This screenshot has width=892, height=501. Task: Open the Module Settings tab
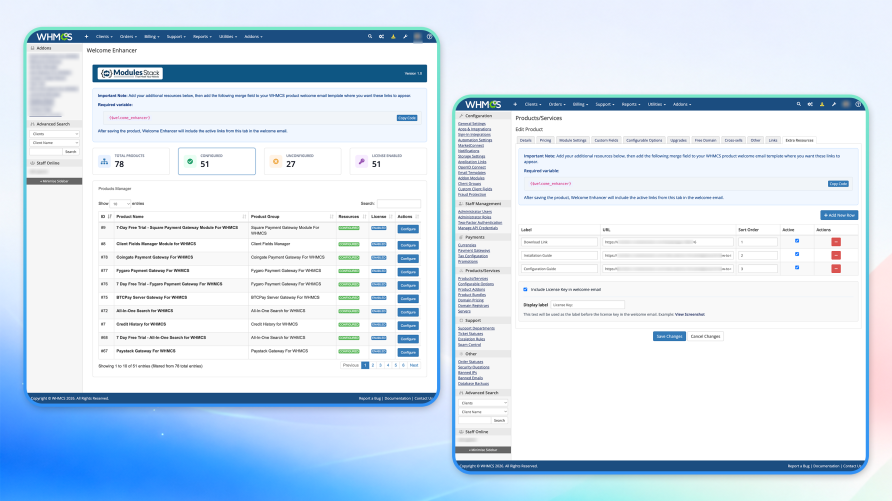point(572,140)
